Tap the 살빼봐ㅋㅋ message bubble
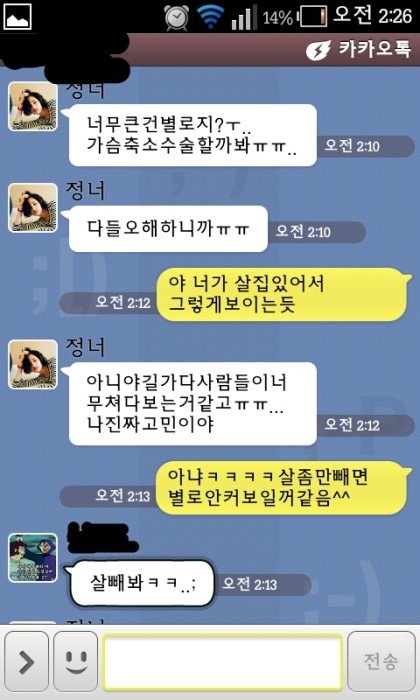Screen dimensions: 420x700 [140, 583]
